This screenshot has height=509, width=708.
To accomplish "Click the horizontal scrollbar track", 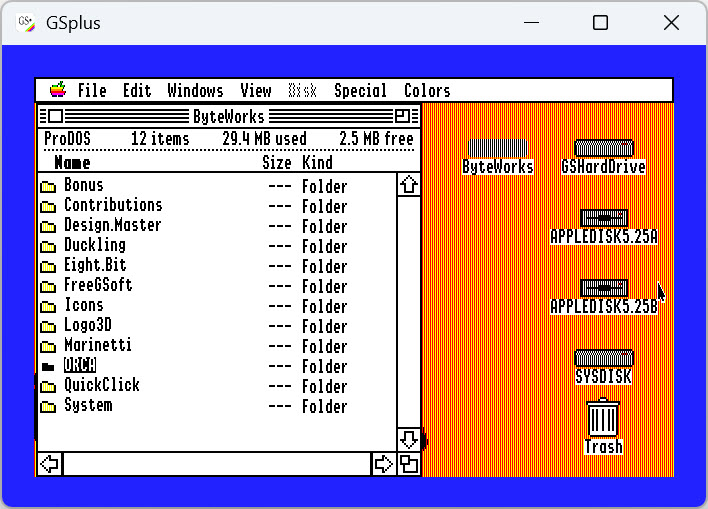I will [x=217, y=464].
